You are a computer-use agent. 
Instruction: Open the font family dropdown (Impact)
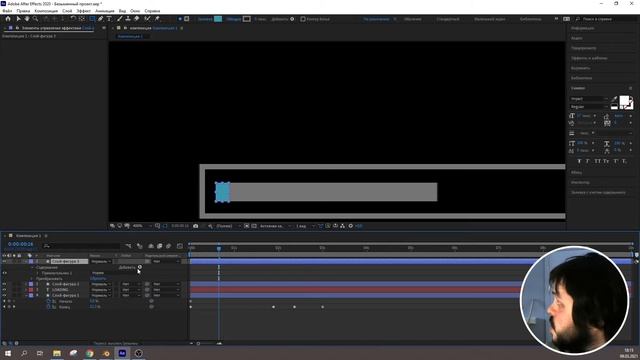(589, 99)
